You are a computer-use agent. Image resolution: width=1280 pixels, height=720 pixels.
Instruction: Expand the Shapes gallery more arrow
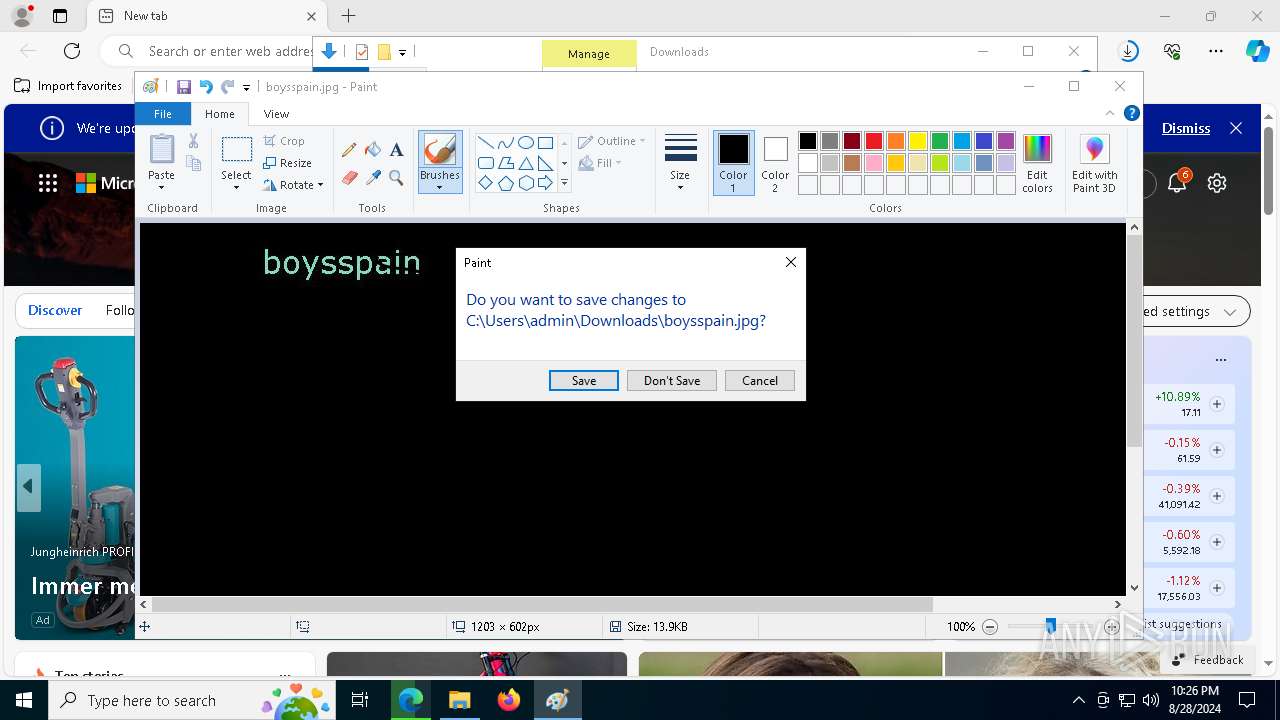click(x=564, y=183)
